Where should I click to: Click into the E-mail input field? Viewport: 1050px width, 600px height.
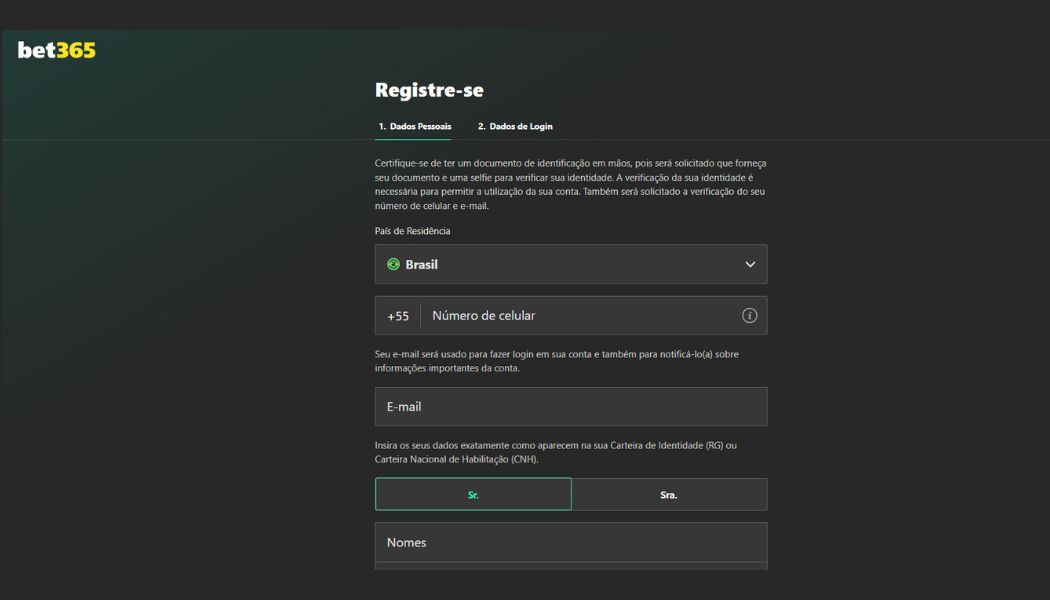click(x=570, y=407)
